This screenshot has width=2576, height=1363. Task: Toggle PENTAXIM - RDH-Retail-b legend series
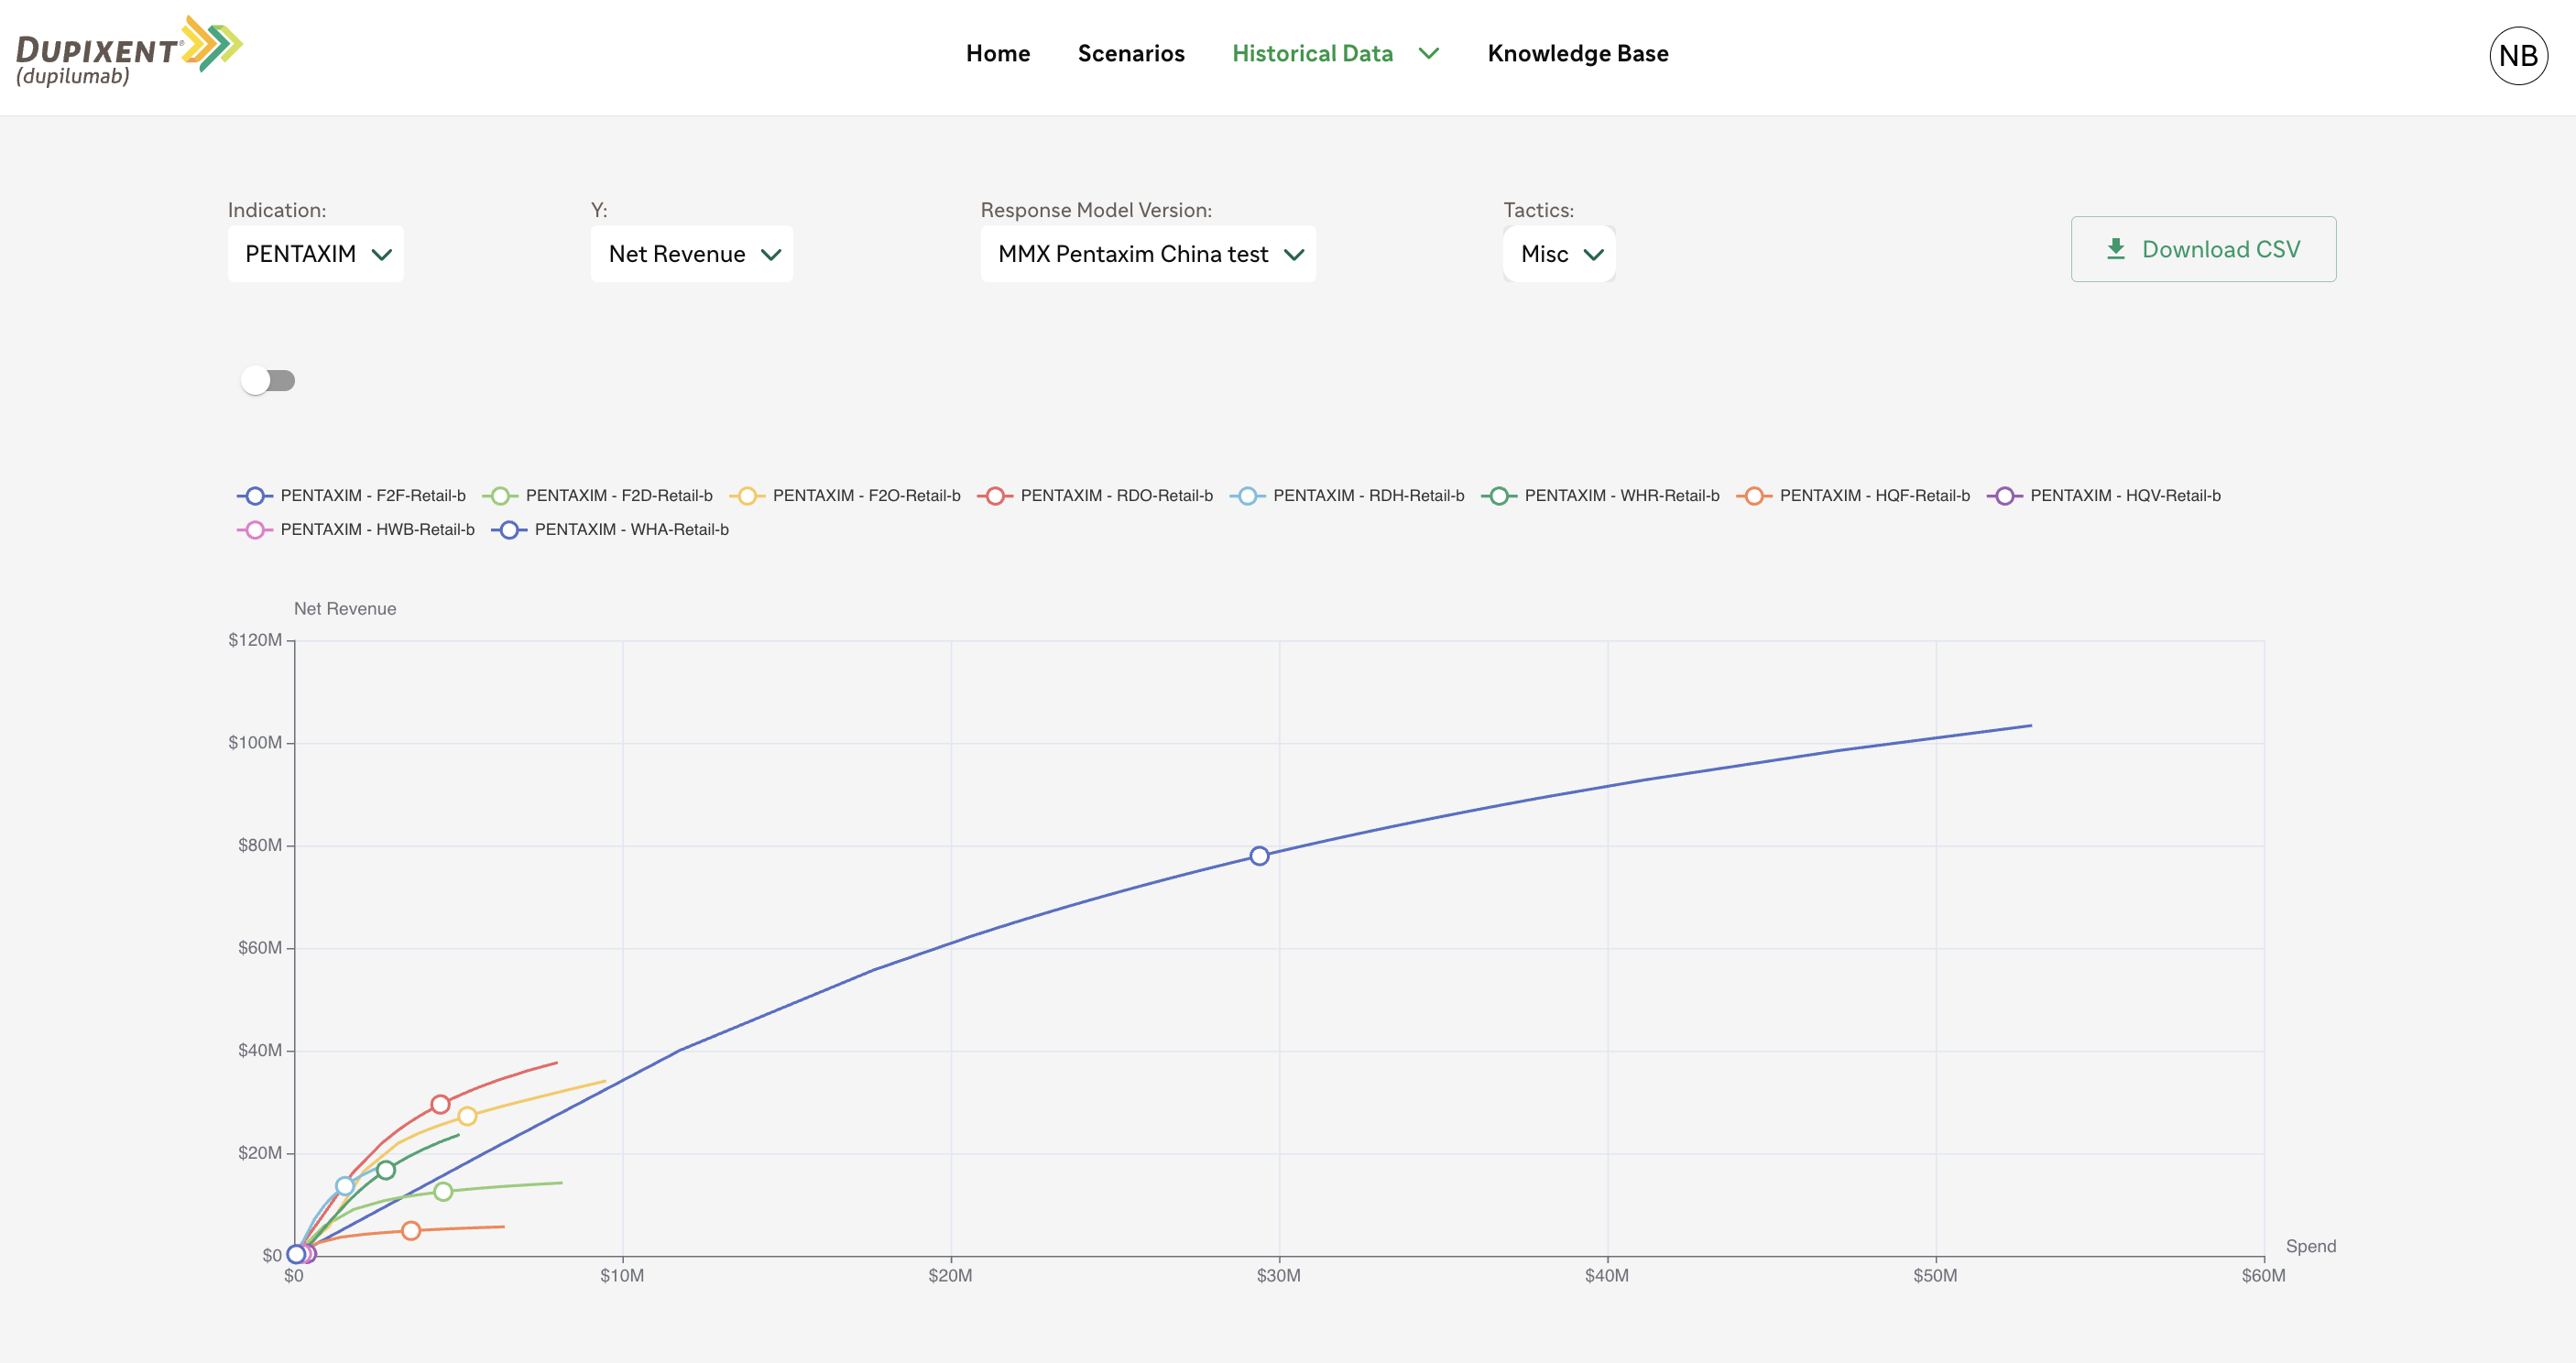coord(1346,496)
